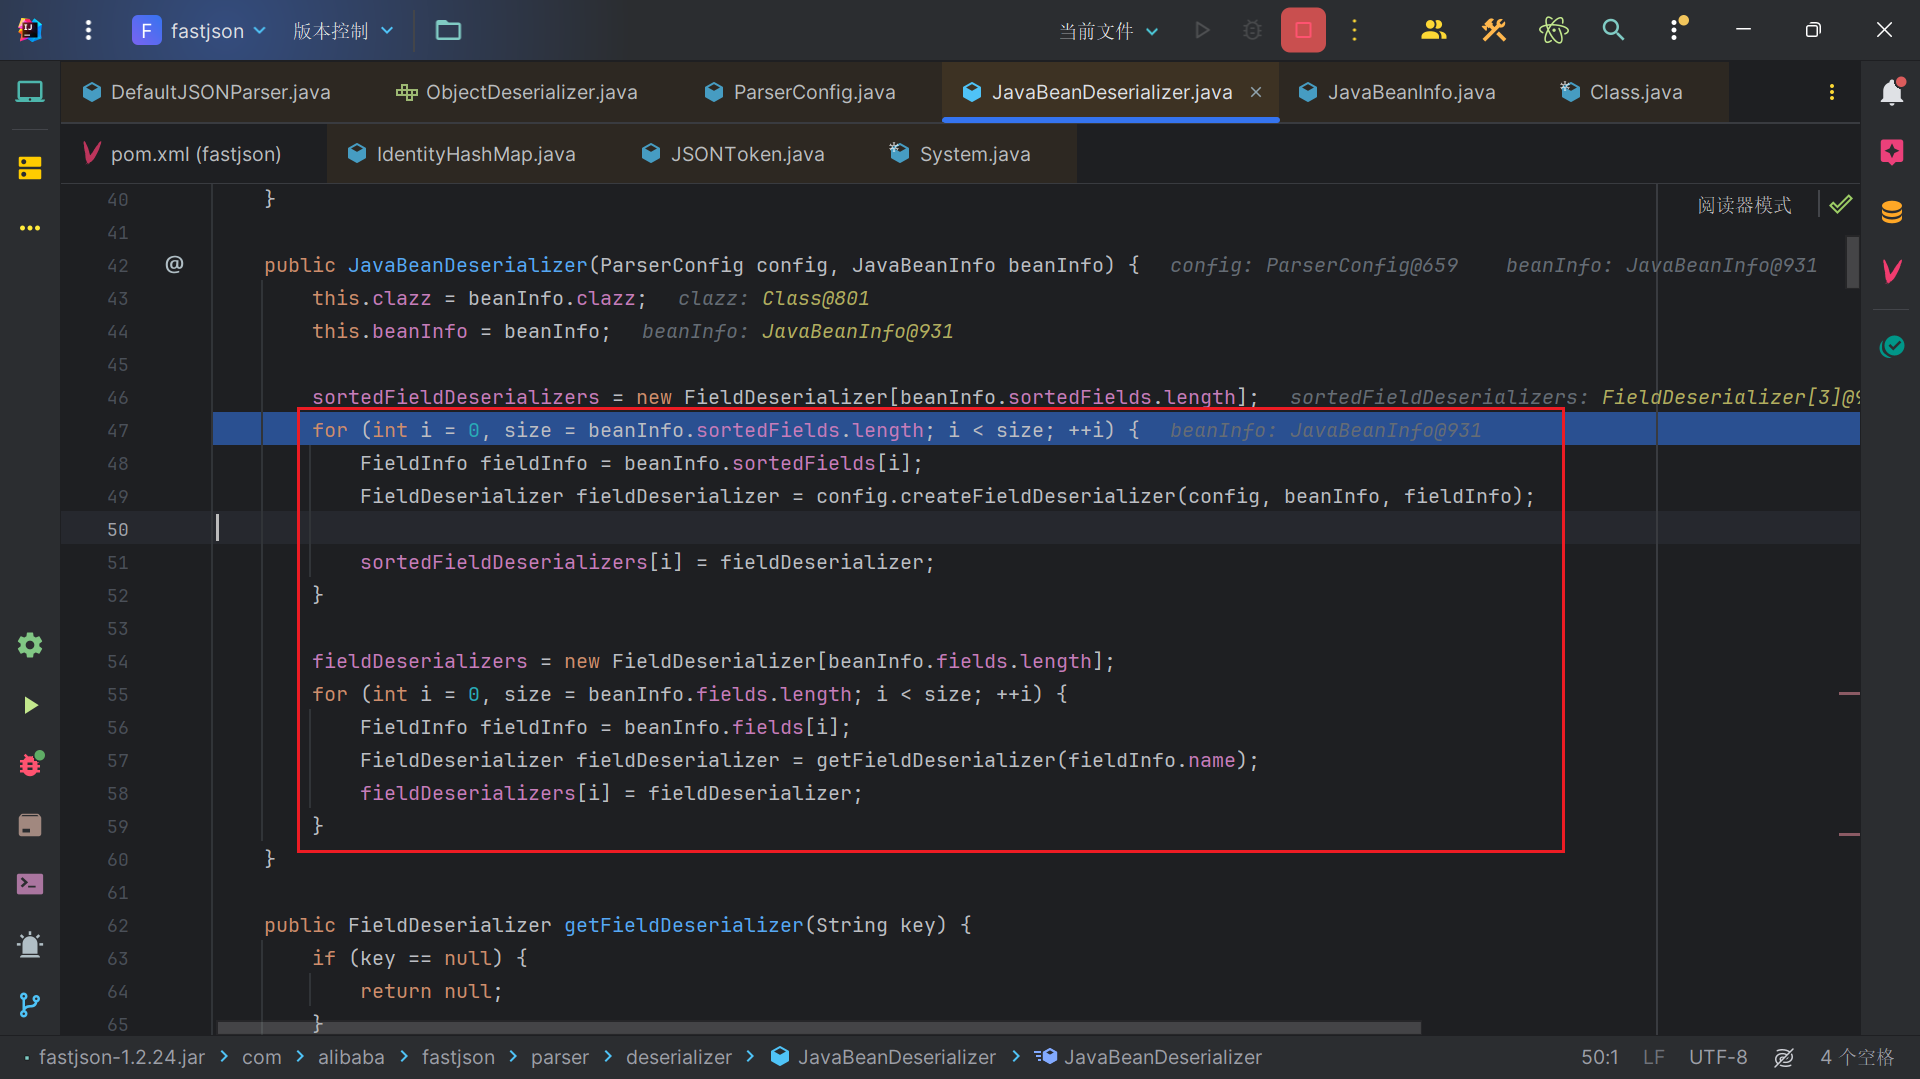1920x1079 pixels.
Task: Click JavaBeanDeserializer class breadcrumb
Action: pos(884,1057)
